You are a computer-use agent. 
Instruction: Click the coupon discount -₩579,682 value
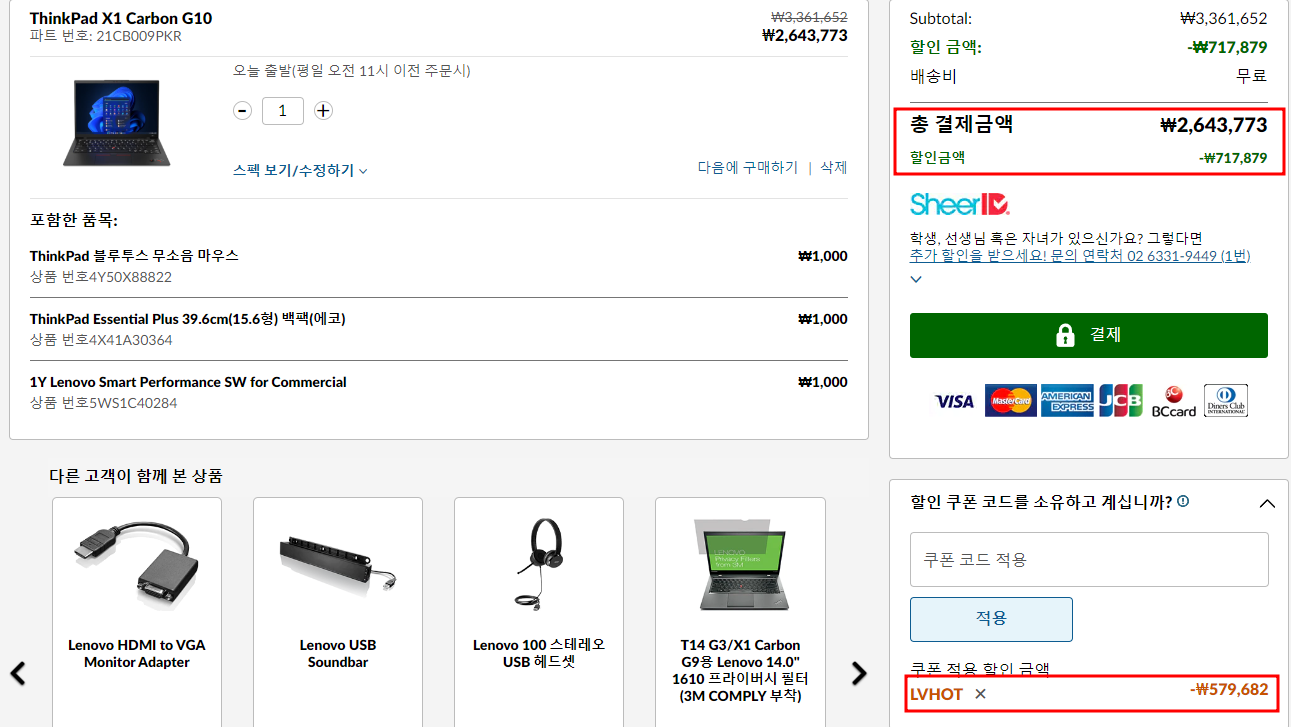coord(1229,690)
